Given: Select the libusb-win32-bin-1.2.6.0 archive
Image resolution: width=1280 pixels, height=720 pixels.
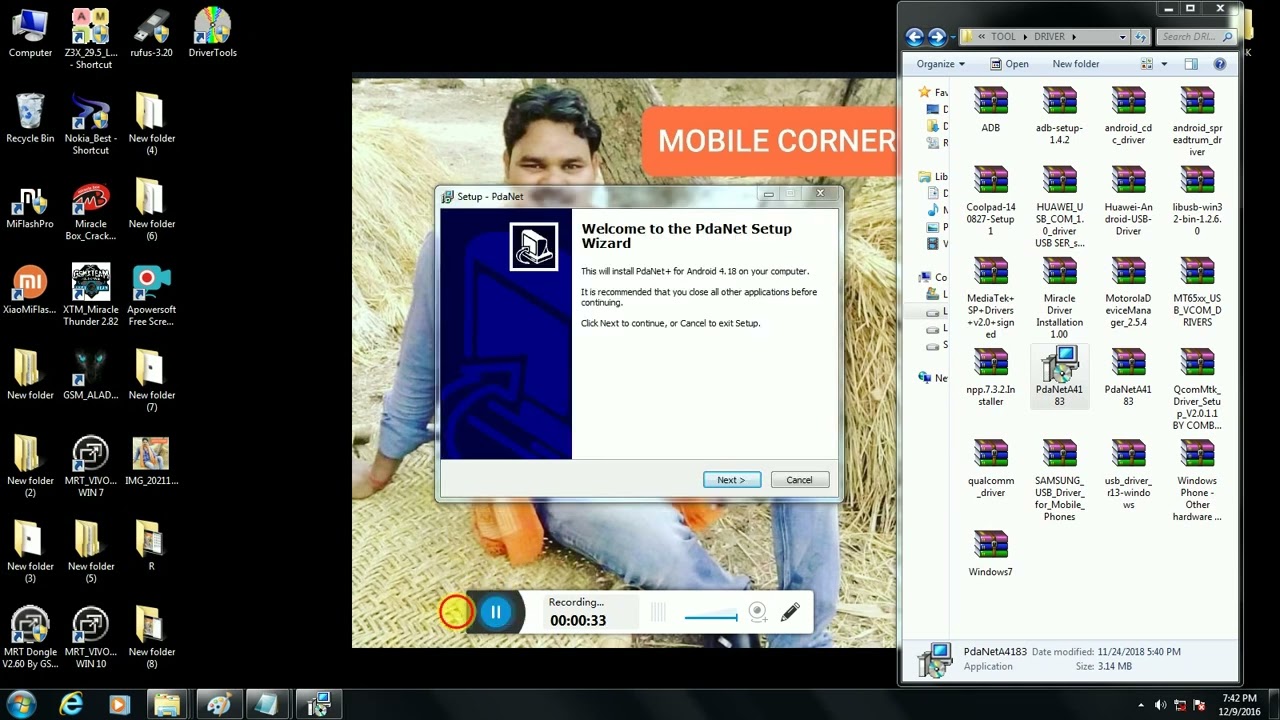Looking at the screenshot, I should pyautogui.click(x=1197, y=201).
